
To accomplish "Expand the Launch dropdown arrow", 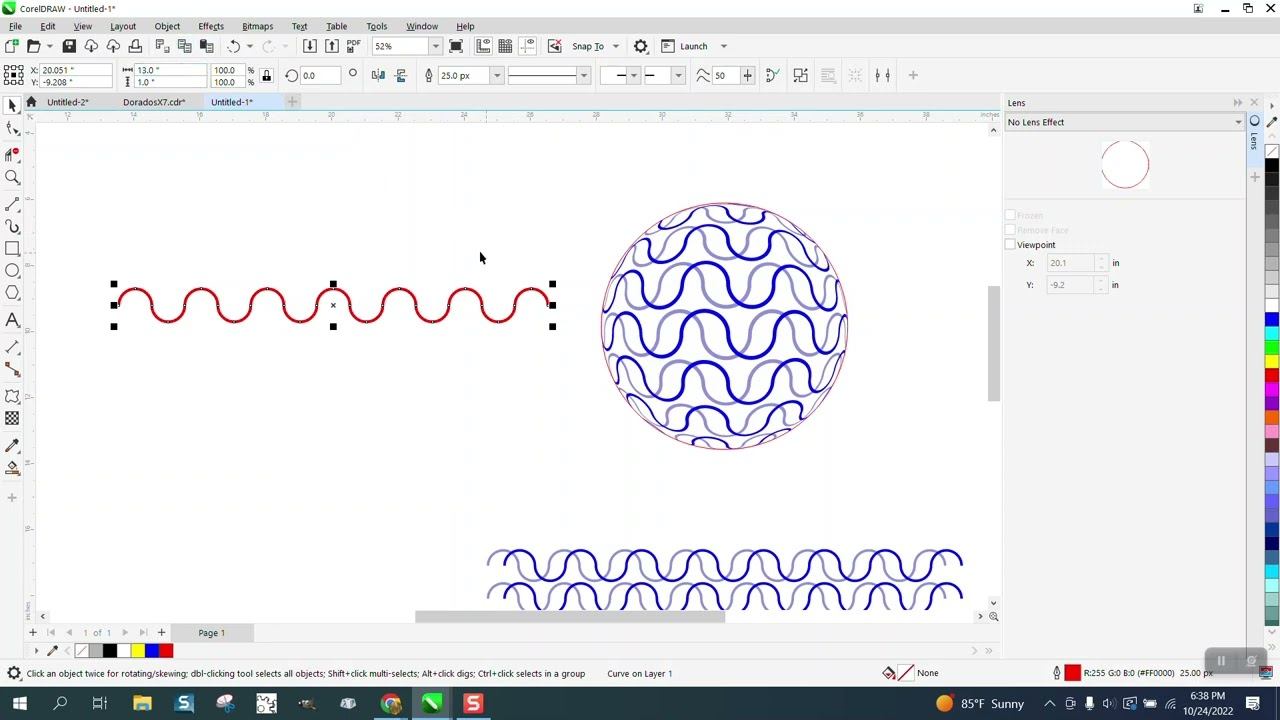I will (723, 46).
